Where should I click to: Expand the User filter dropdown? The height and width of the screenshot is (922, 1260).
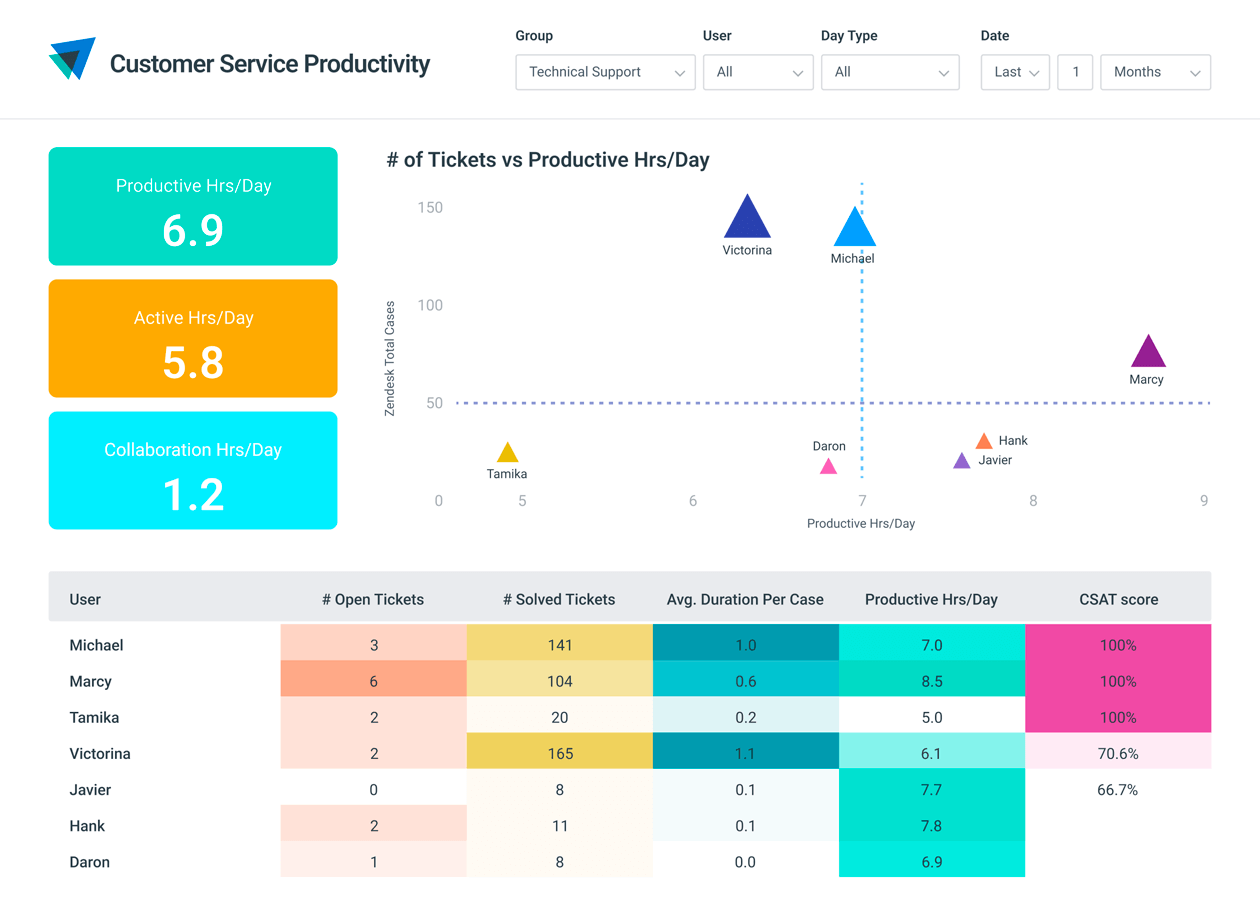tap(758, 72)
